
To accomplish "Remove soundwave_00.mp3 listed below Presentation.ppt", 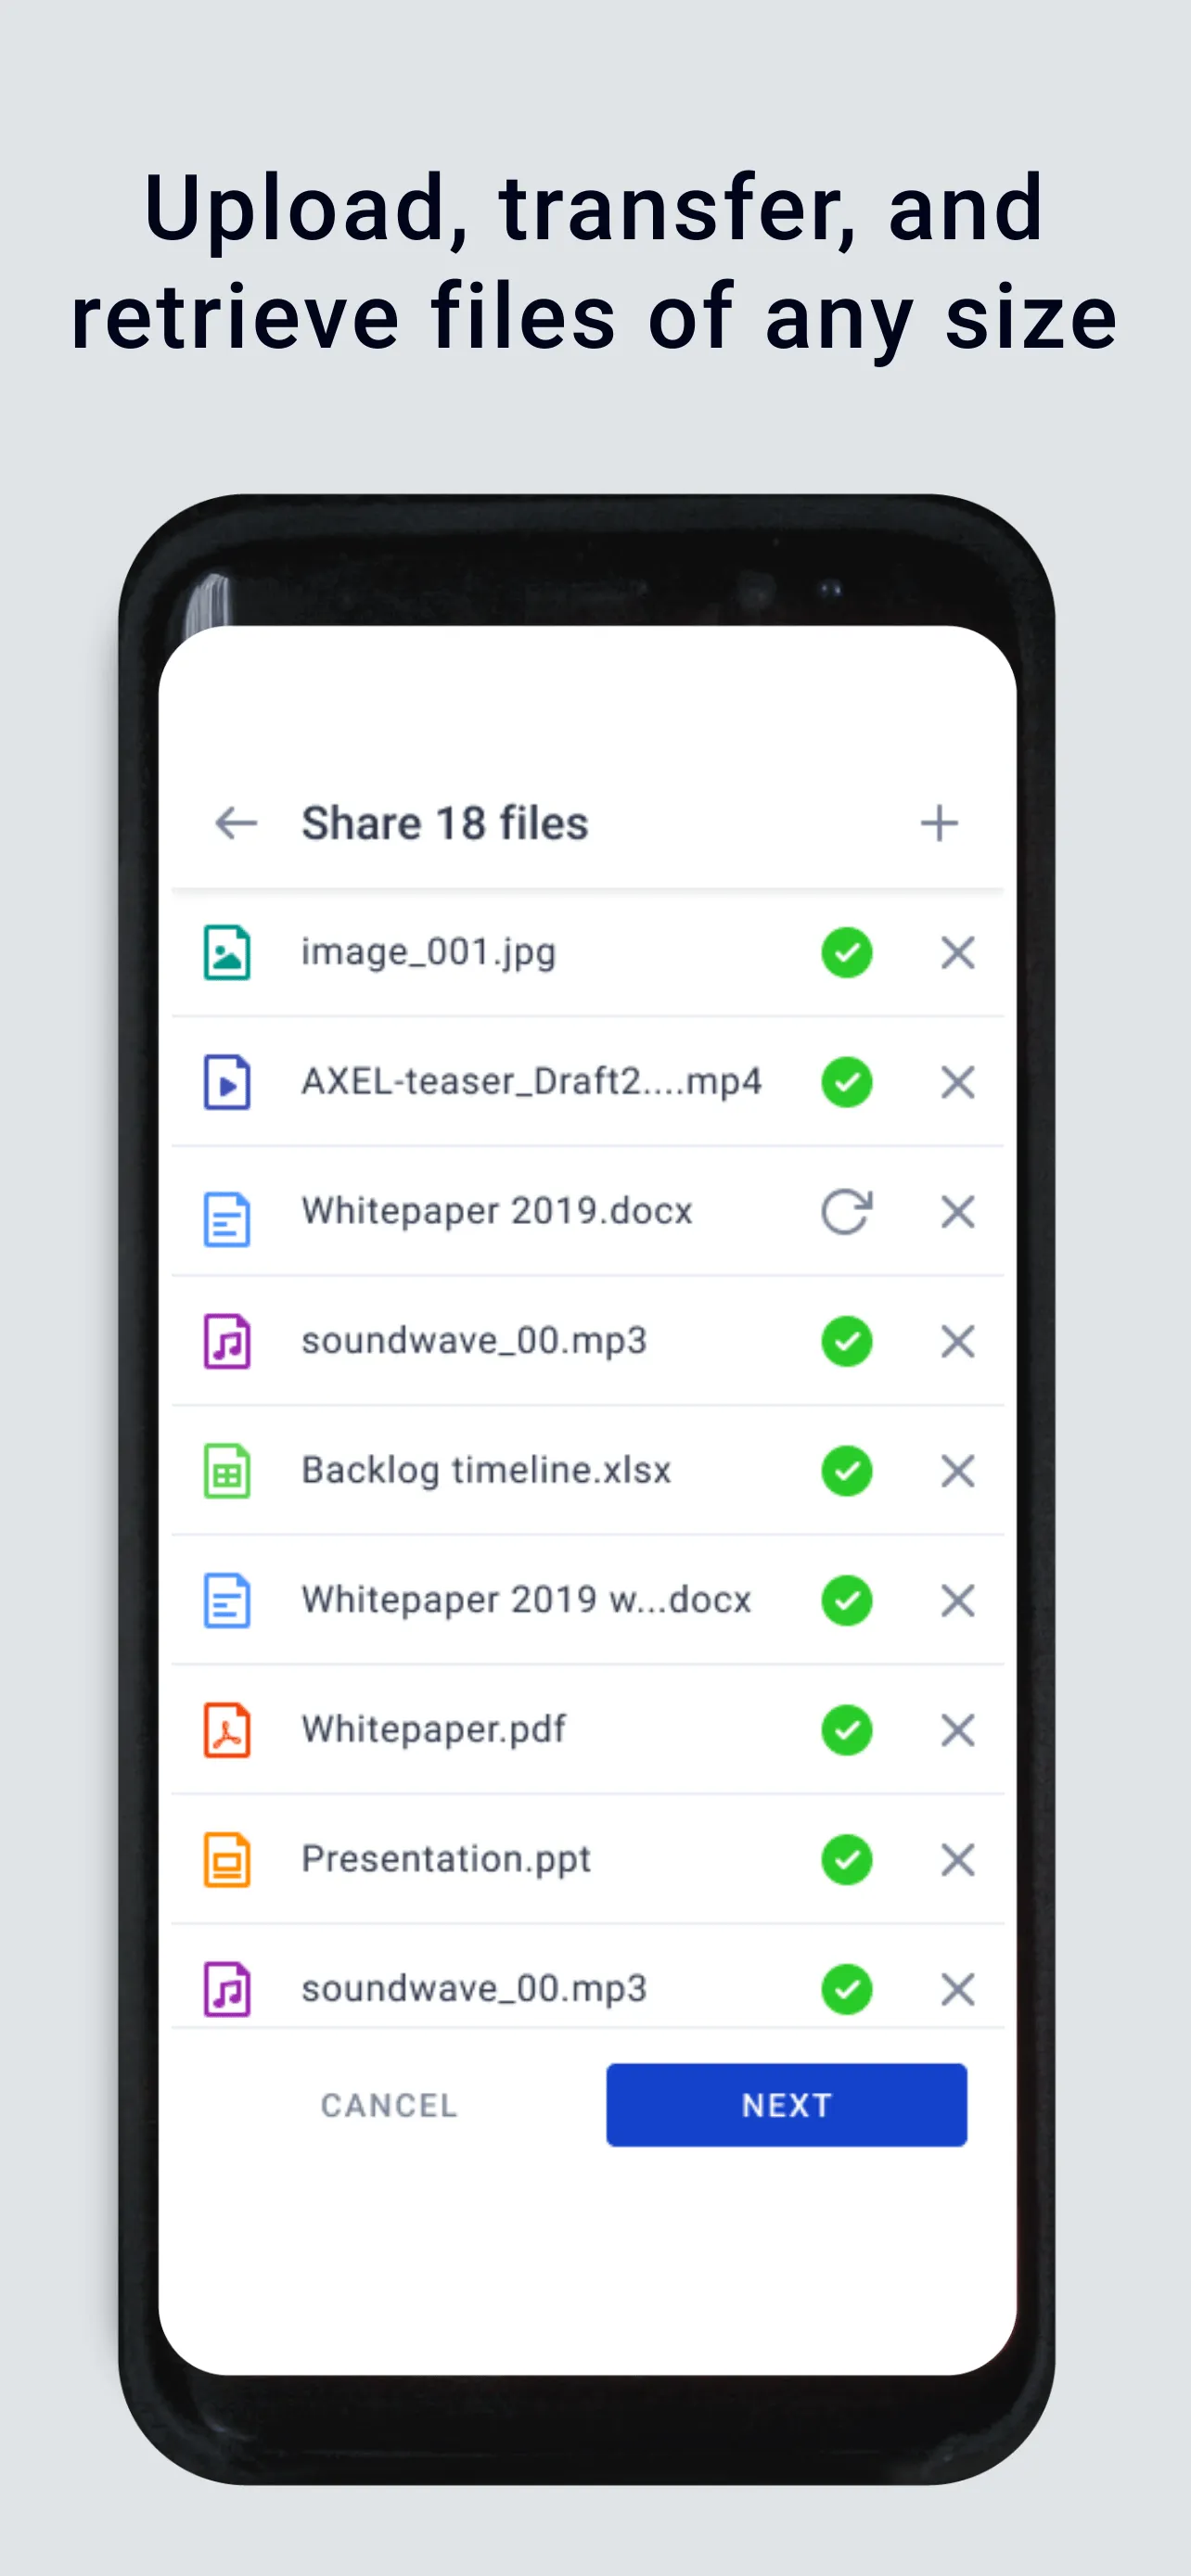I will pyautogui.click(x=958, y=1989).
